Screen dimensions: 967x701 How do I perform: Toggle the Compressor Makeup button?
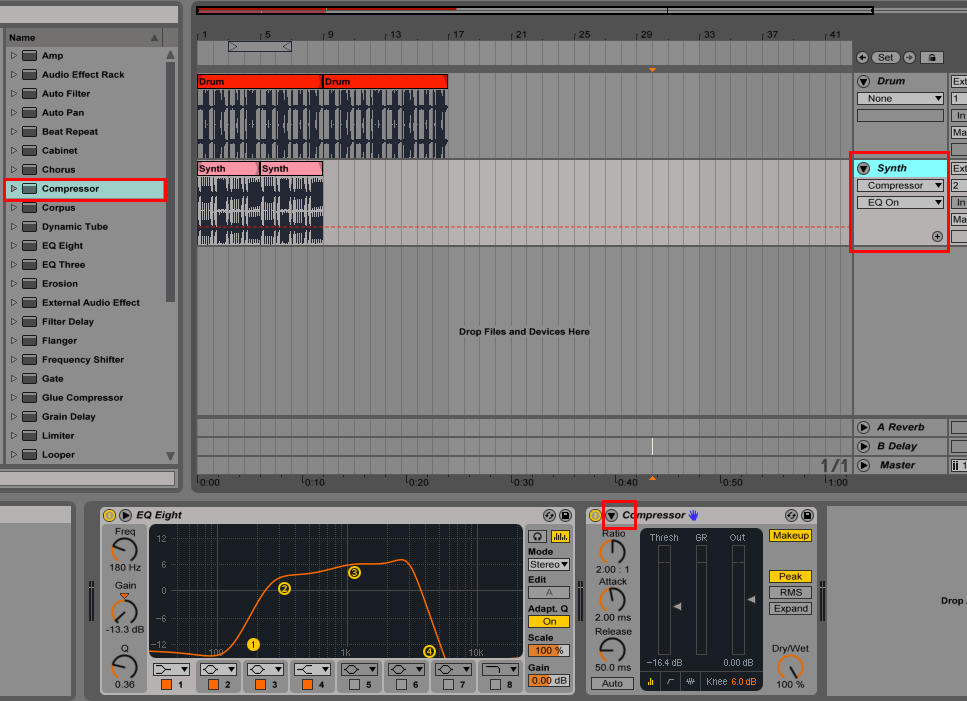[x=791, y=536]
